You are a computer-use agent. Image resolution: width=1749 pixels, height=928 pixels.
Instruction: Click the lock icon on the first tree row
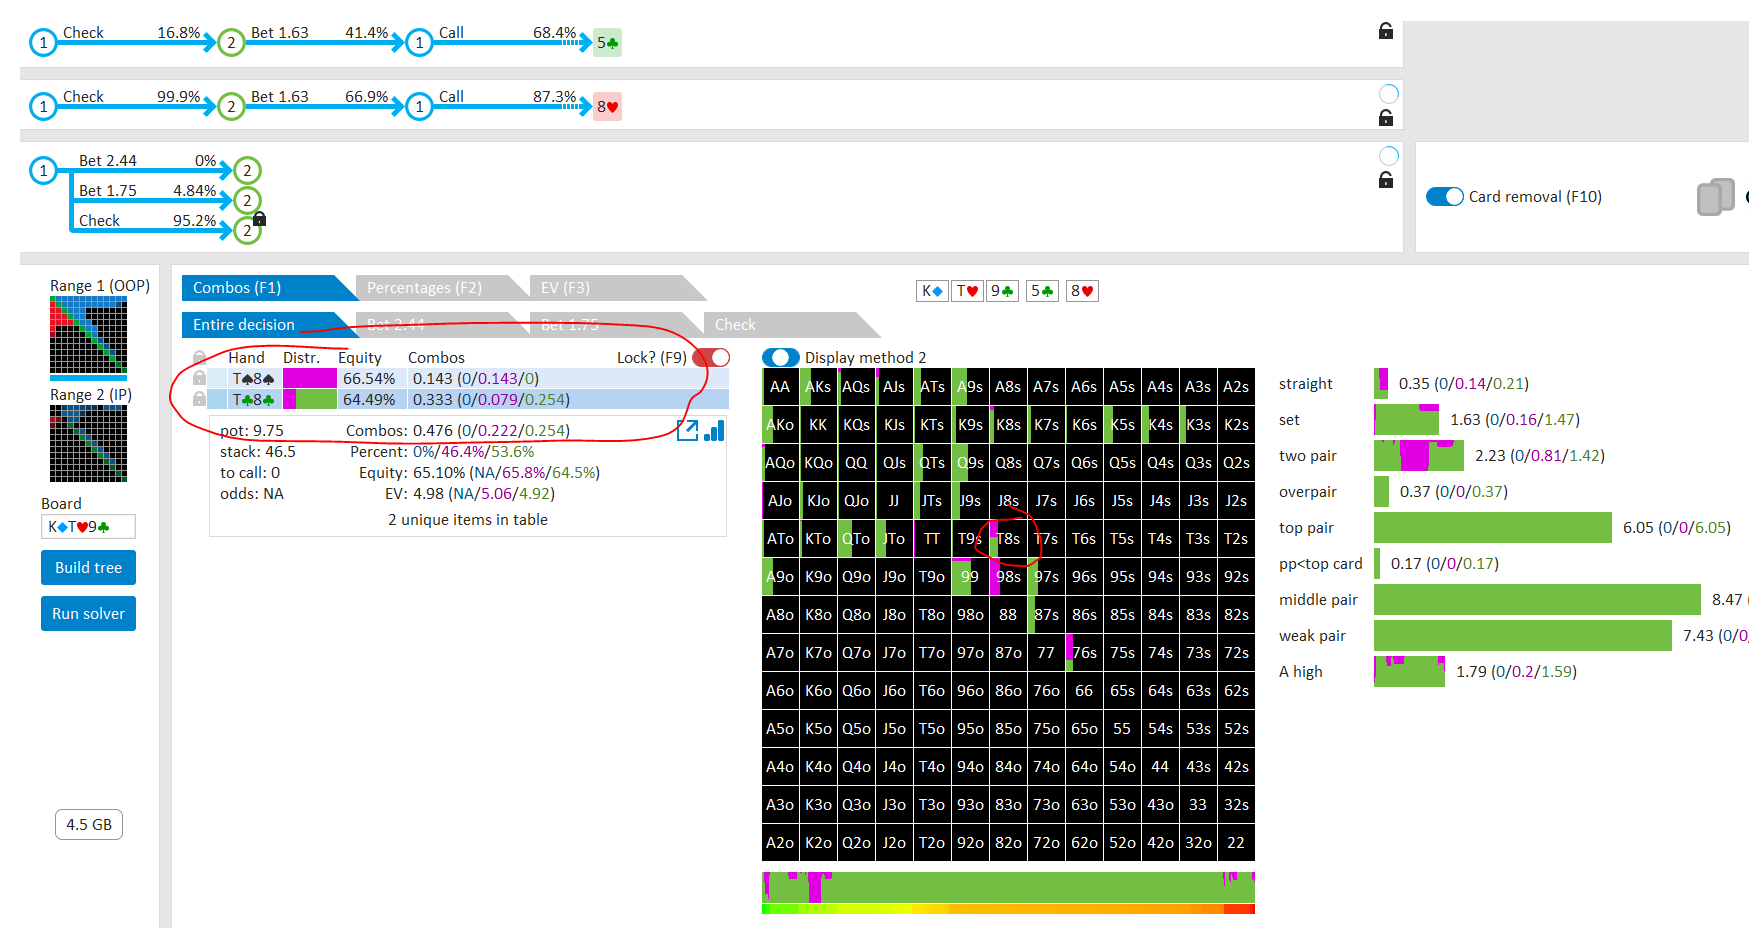pyautogui.click(x=1386, y=31)
